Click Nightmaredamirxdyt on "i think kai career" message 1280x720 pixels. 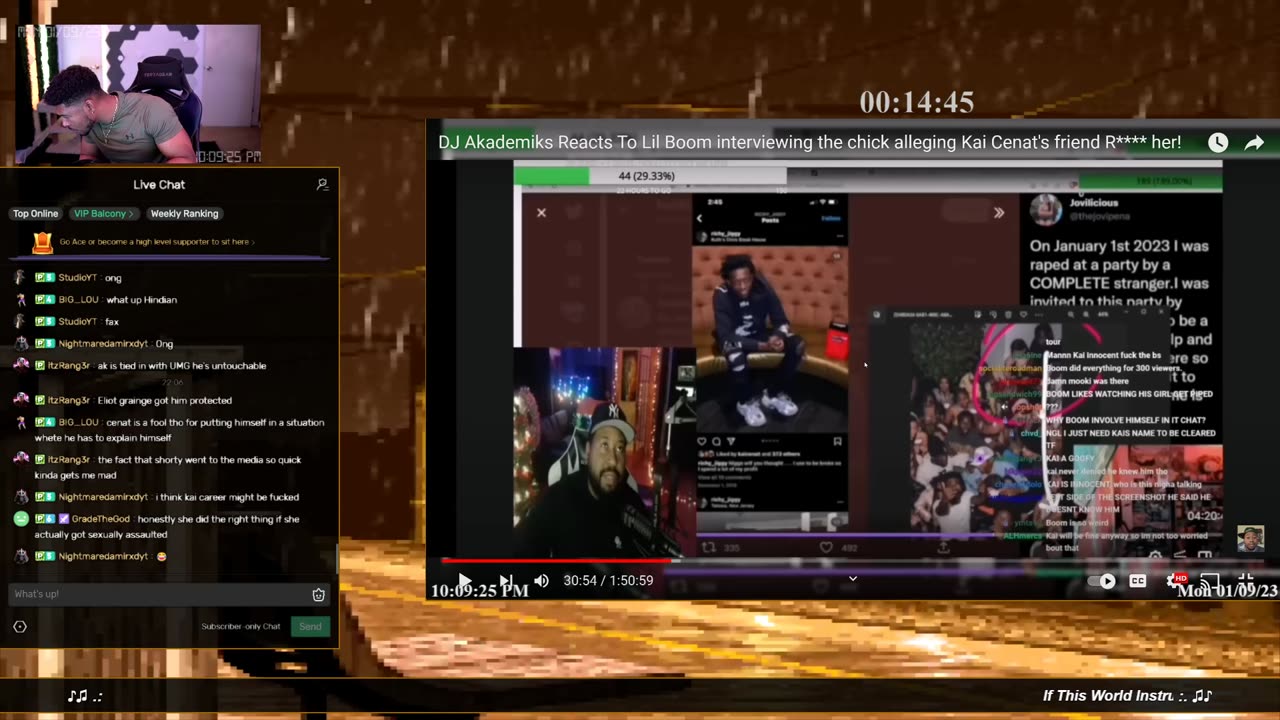point(103,497)
